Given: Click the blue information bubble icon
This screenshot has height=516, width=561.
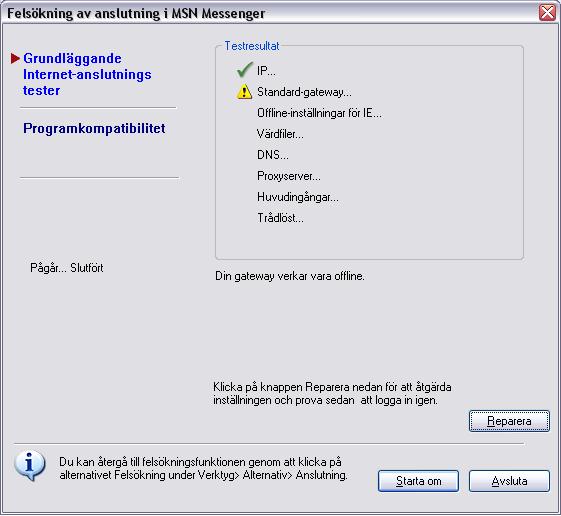Looking at the screenshot, I should [x=30, y=466].
